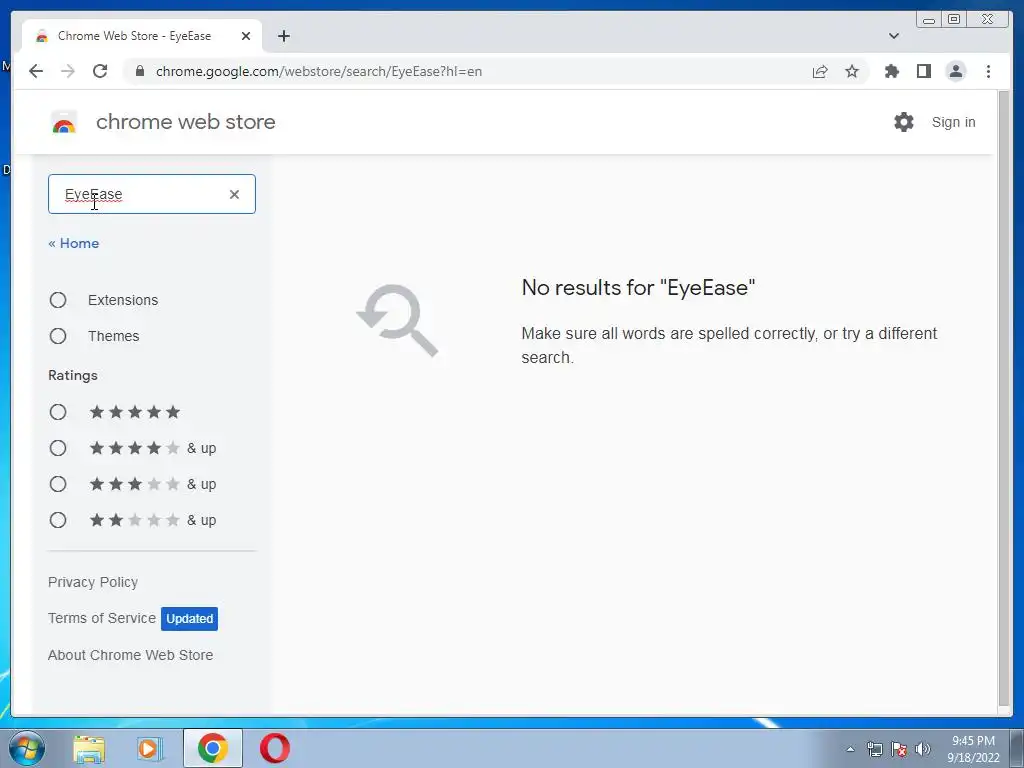Minimize the Chrome window
This screenshot has width=1024, height=768.
pyautogui.click(x=929, y=20)
